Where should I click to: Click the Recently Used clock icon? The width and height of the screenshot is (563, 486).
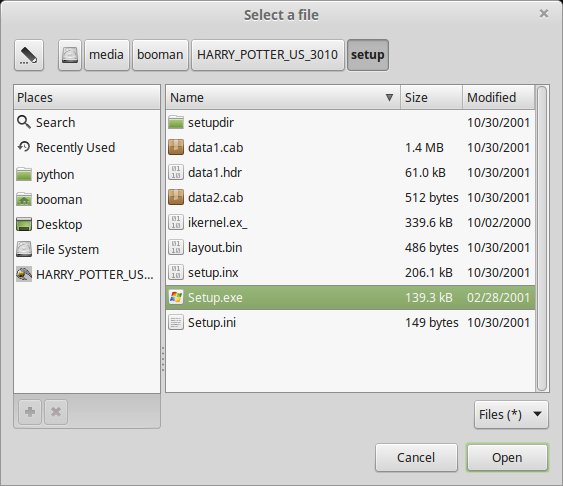[24, 147]
